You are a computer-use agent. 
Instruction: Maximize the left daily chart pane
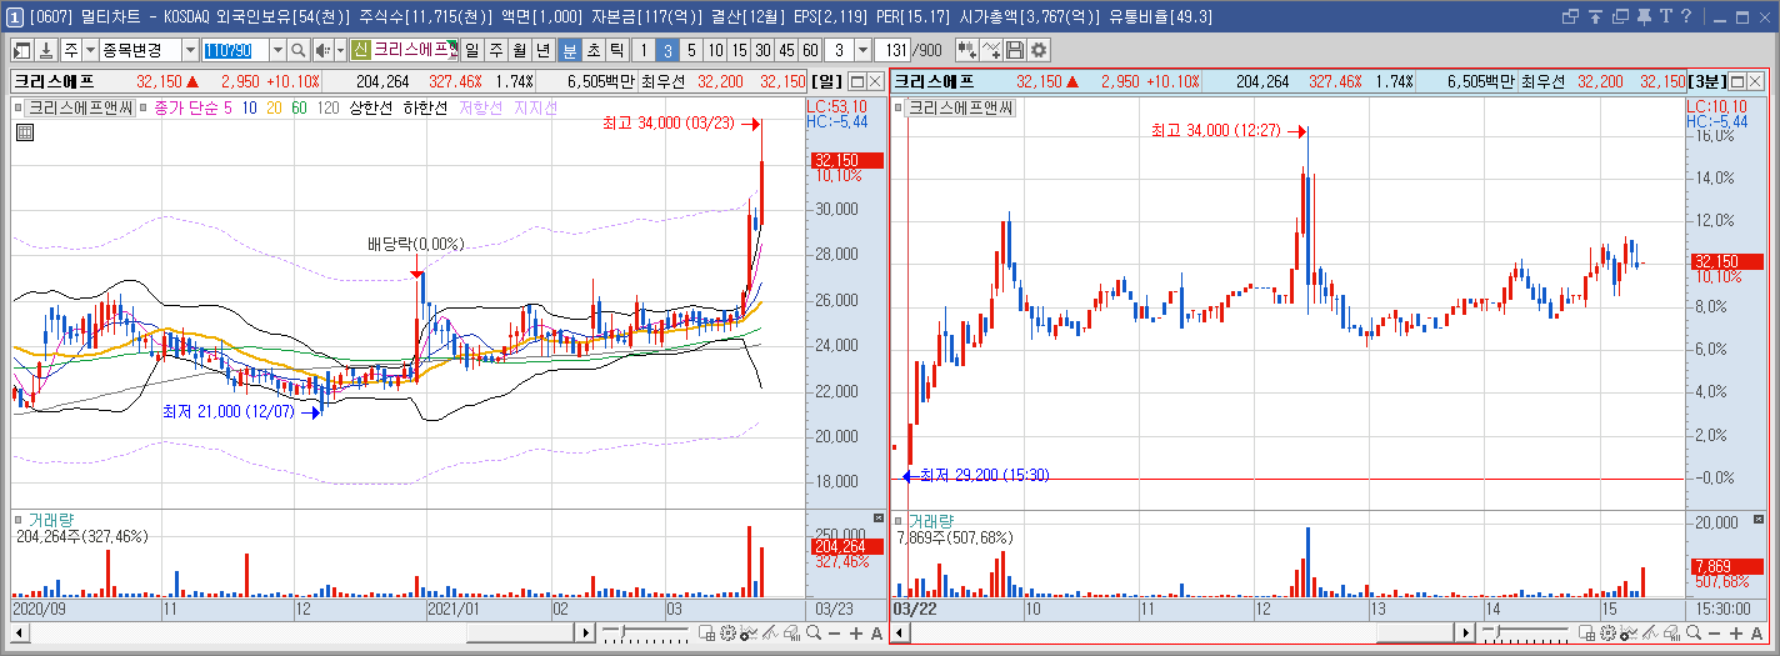(x=857, y=81)
